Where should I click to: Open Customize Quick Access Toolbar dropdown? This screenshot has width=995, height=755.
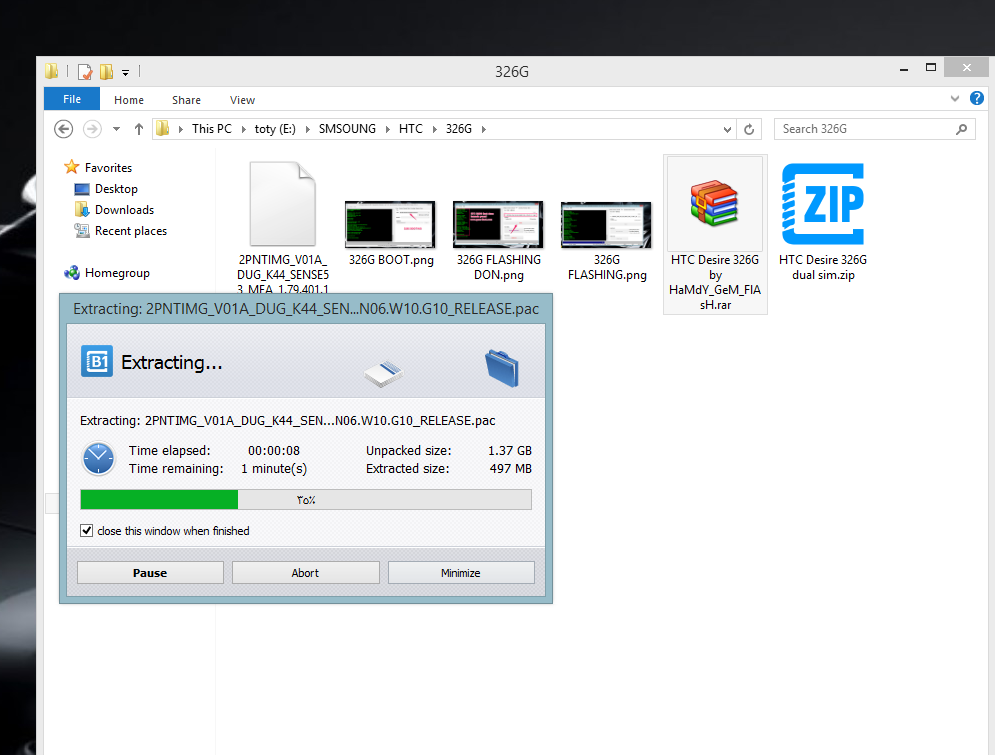click(126, 73)
